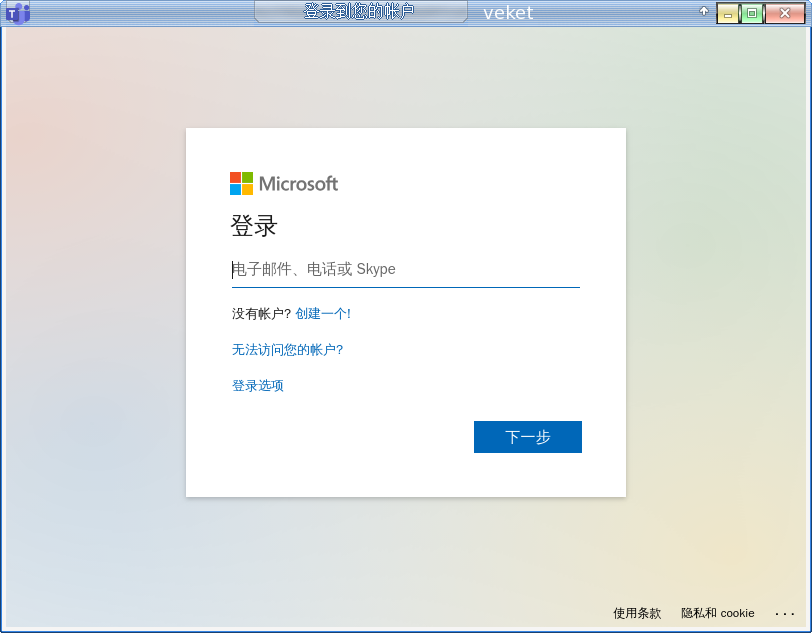The width and height of the screenshot is (812, 633).
Task: Click the 登录到您的帐户 title tab
Action: pos(360,11)
